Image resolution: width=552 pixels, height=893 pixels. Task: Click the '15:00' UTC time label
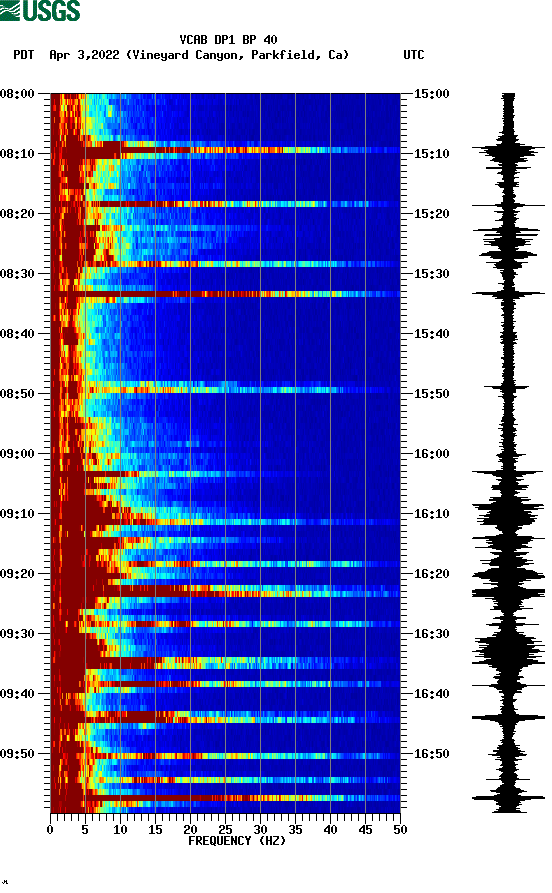[x=431, y=94]
